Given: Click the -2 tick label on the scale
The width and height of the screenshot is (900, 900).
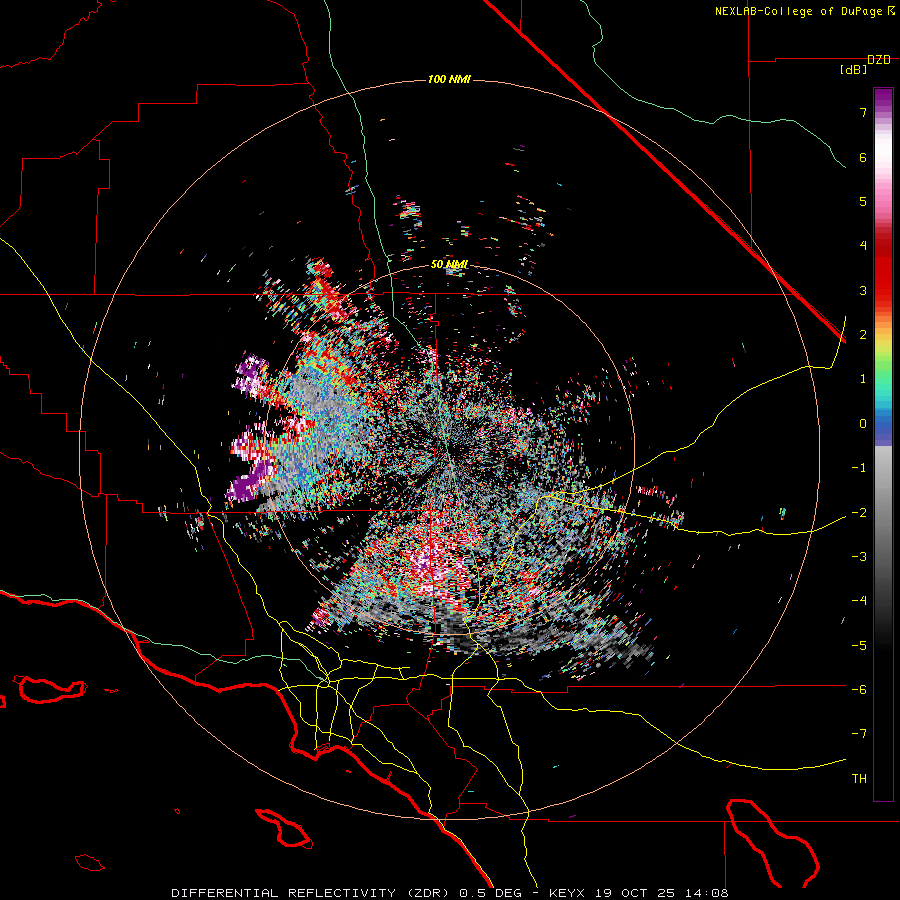Looking at the screenshot, I should tap(859, 513).
